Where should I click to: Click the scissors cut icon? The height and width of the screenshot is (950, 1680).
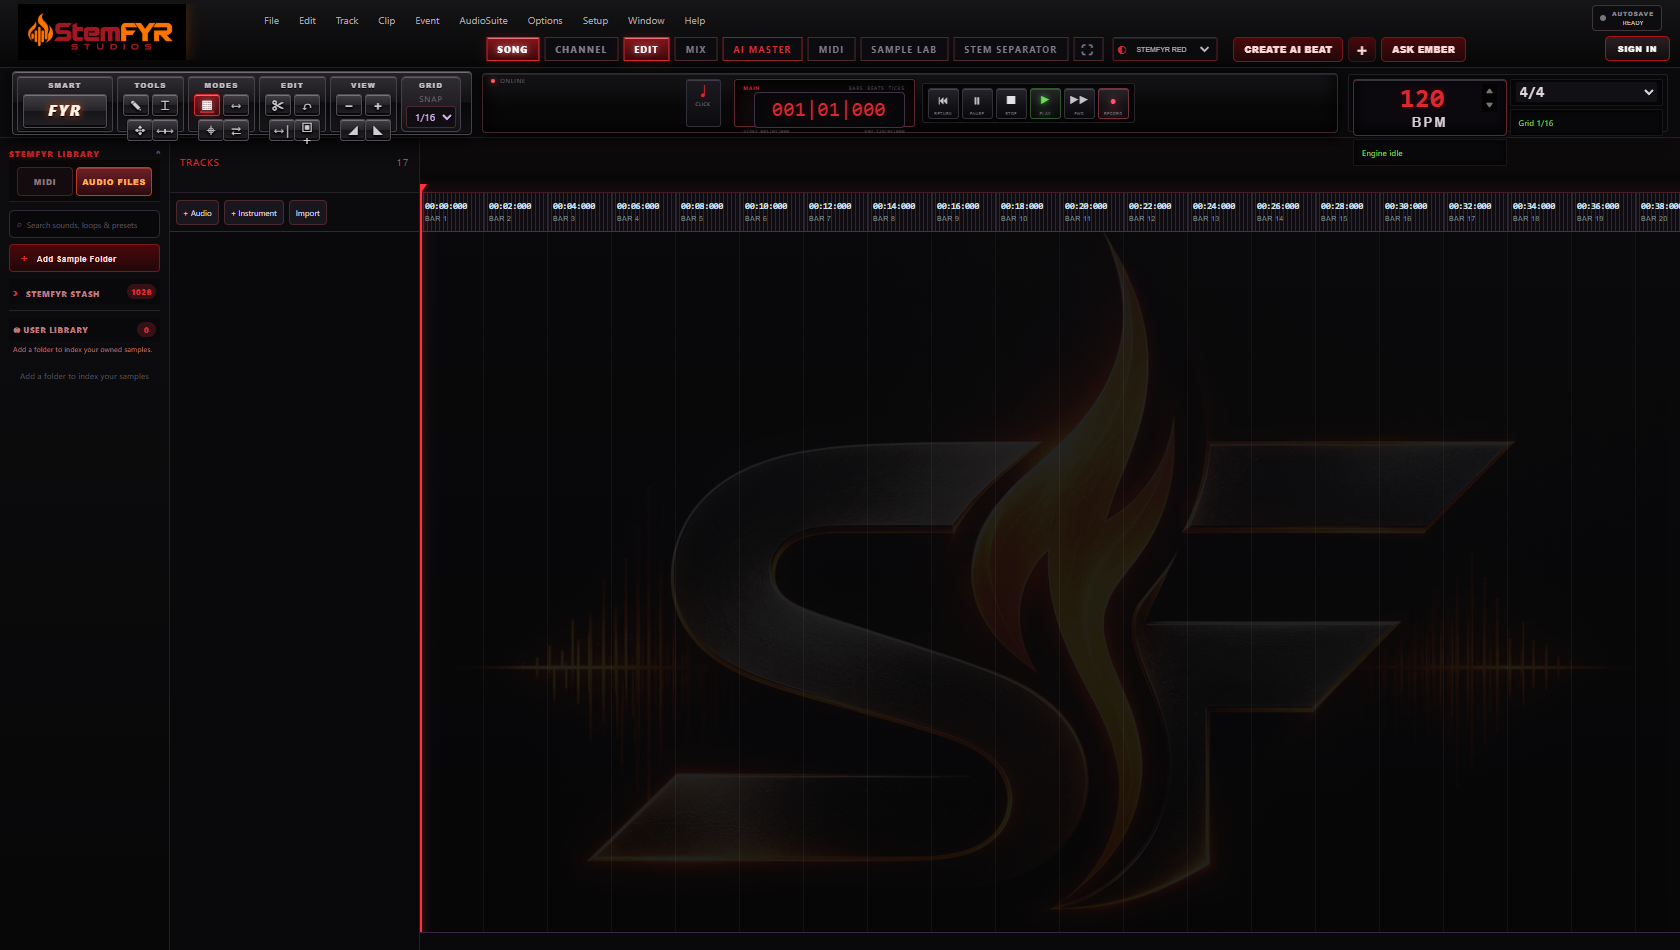click(x=278, y=105)
